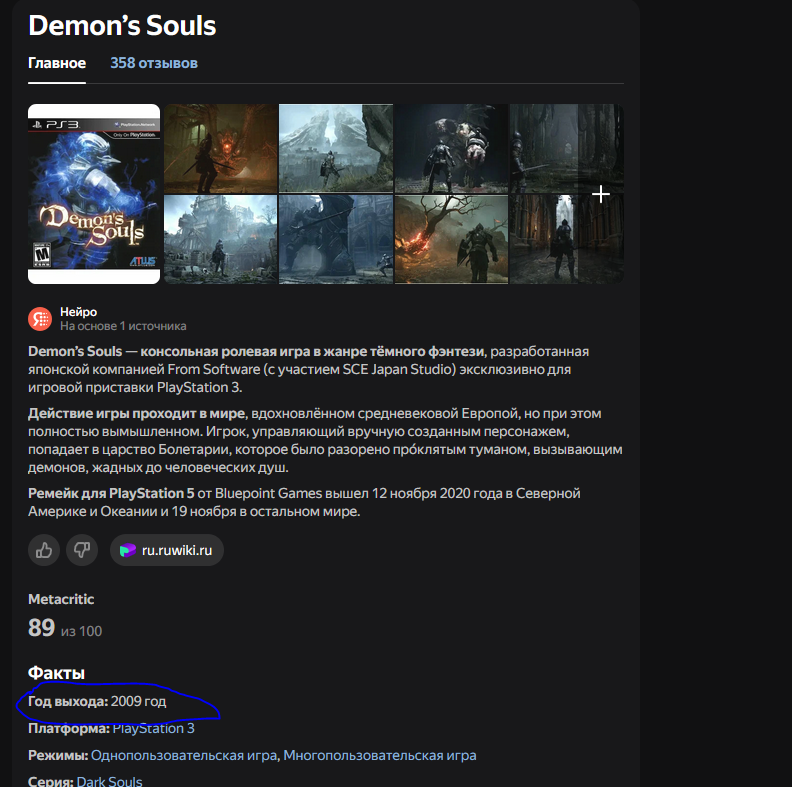Click the 'из 100' text
This screenshot has height=787, width=792.
[81, 631]
